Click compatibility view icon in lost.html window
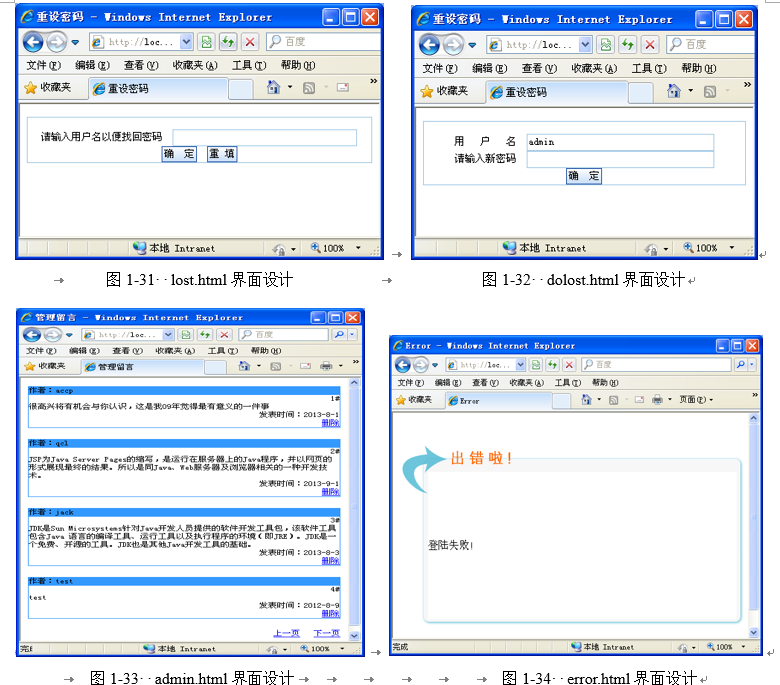 (206, 42)
